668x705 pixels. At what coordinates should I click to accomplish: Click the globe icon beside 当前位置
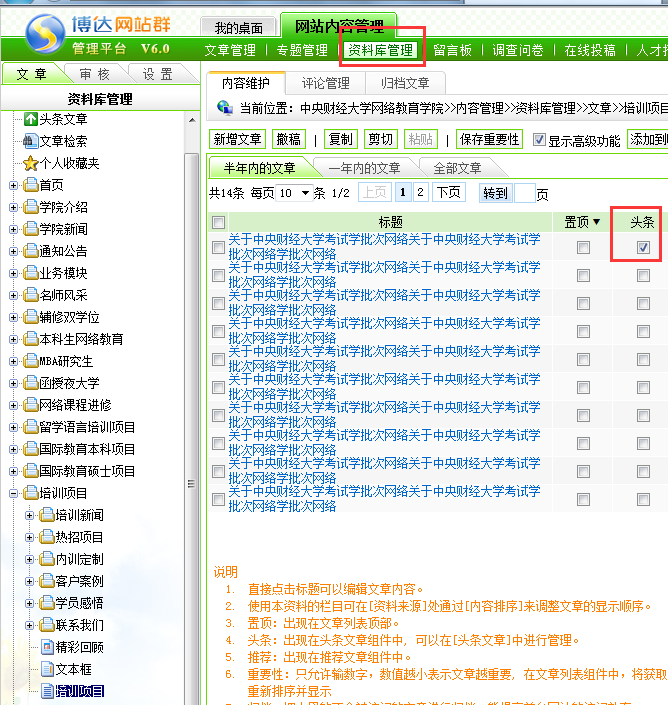(x=225, y=108)
